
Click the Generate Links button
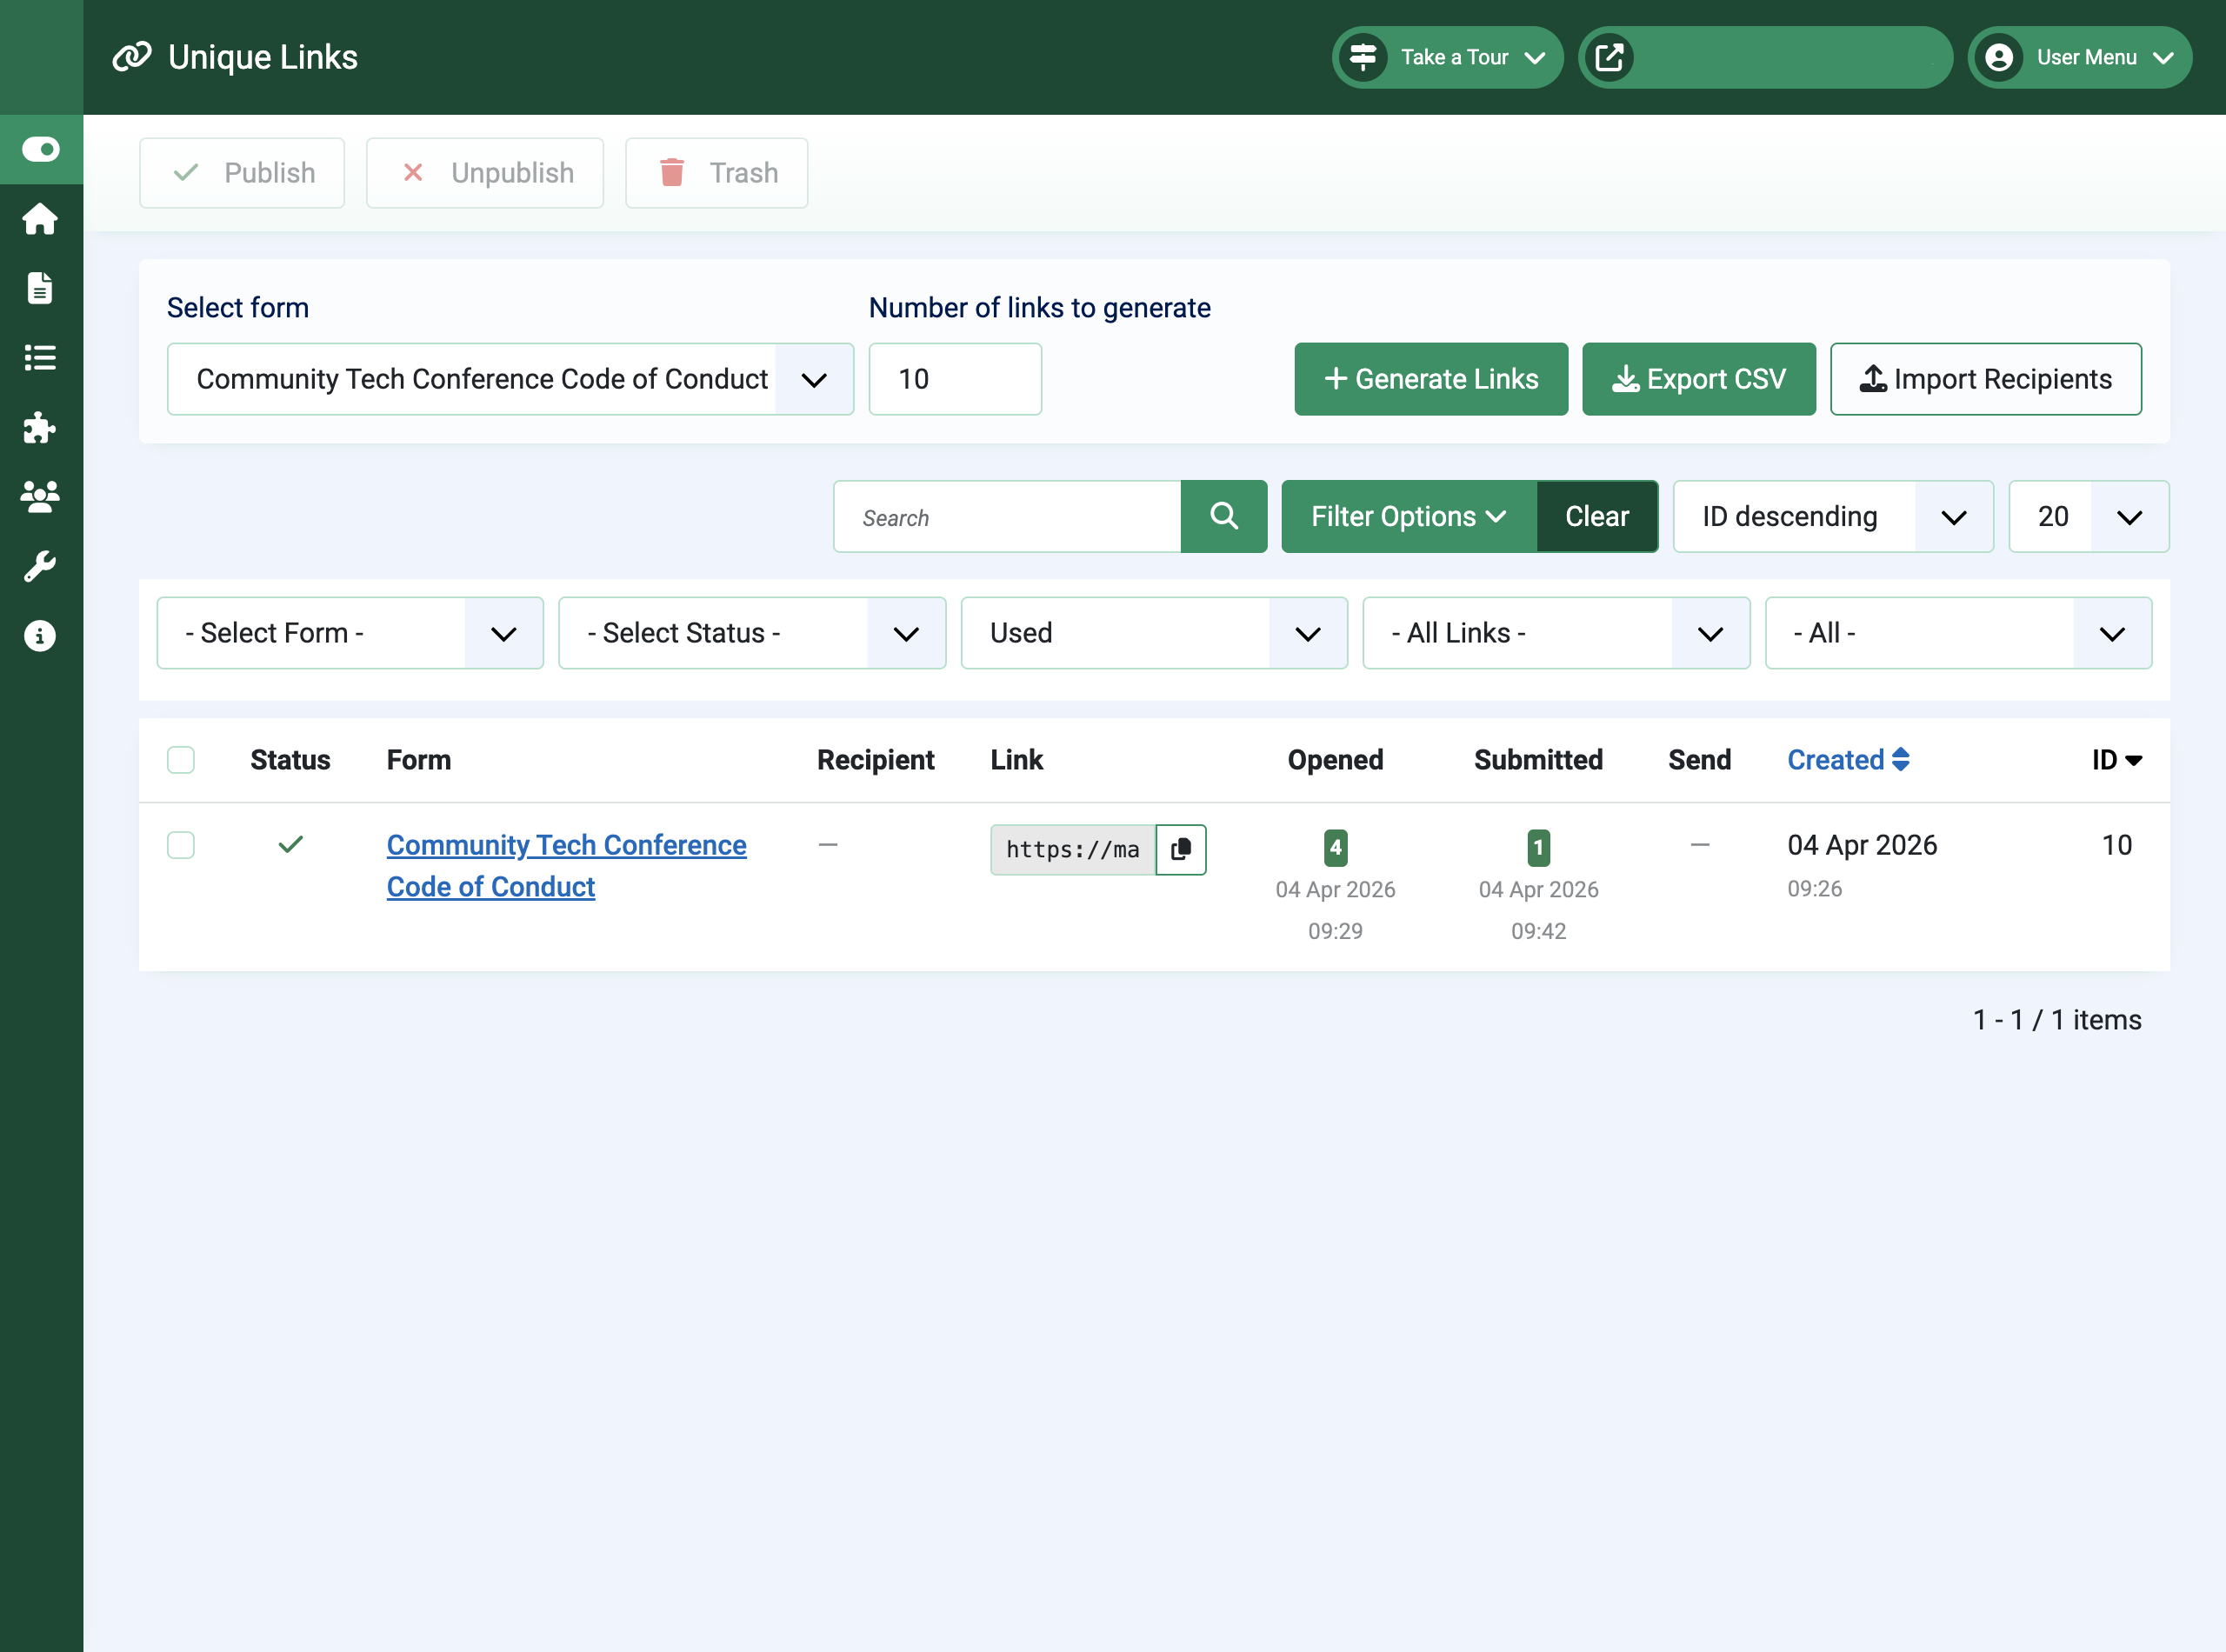coord(1430,379)
